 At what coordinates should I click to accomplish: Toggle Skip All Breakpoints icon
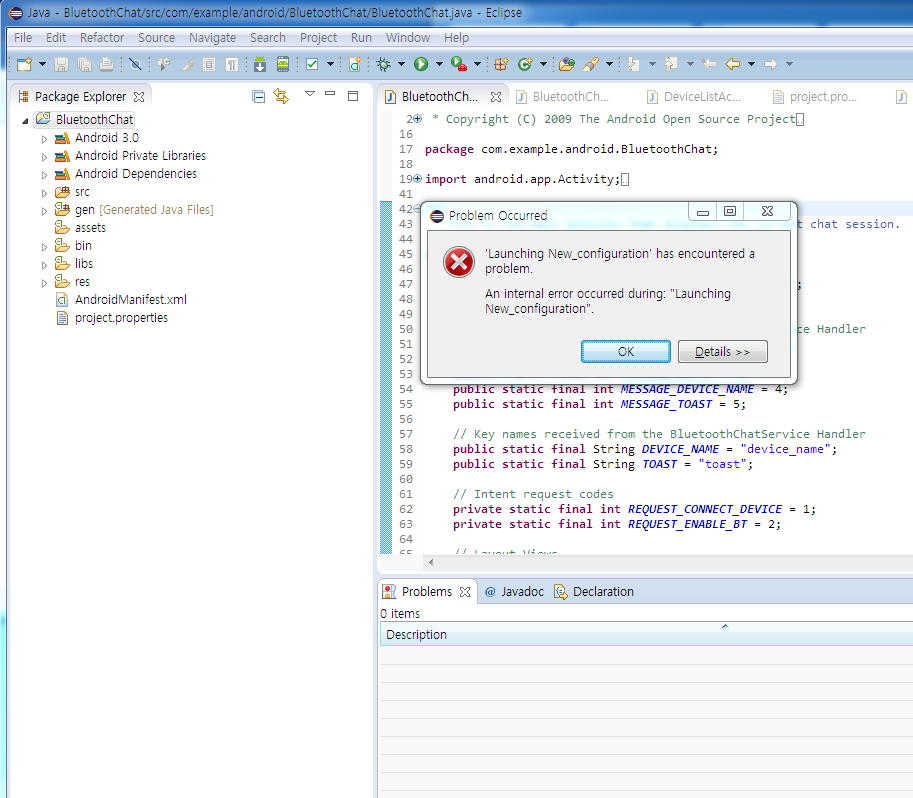tap(135, 64)
